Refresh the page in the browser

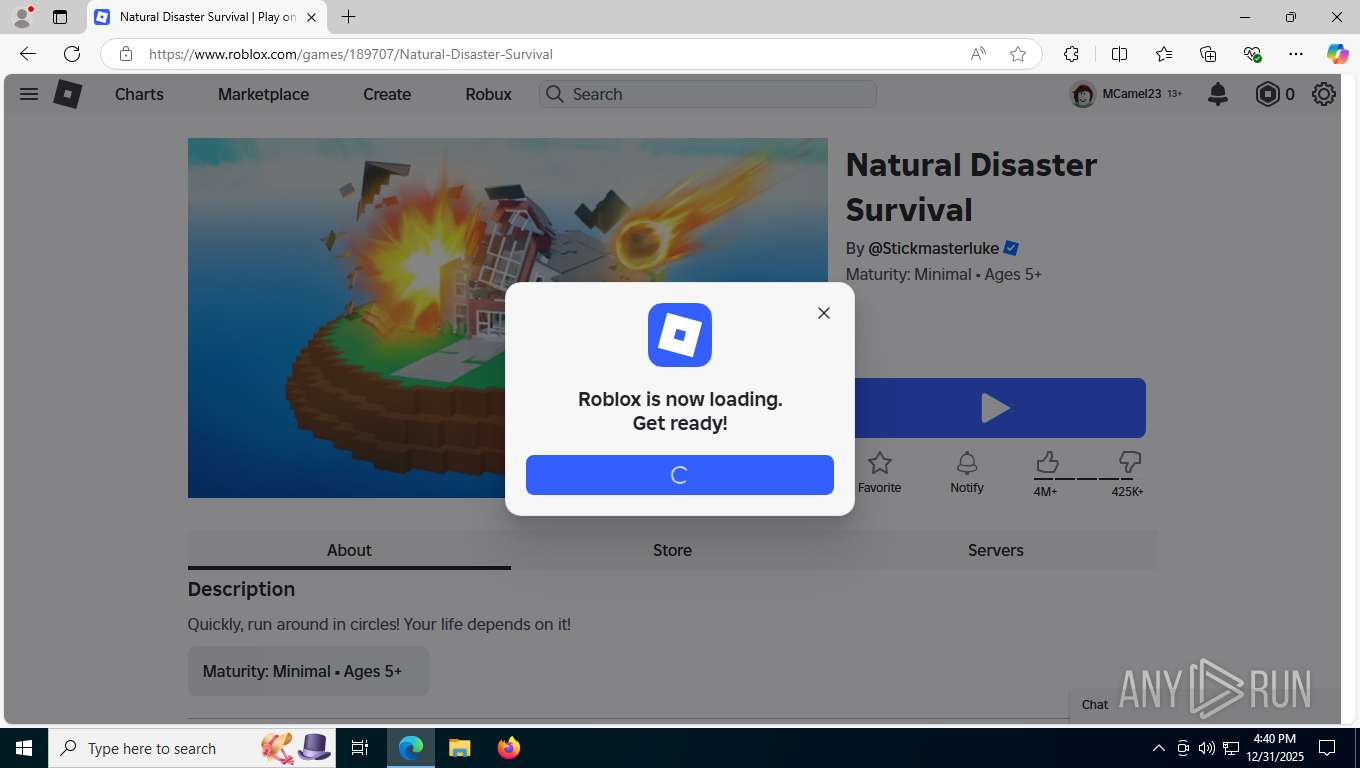[x=72, y=54]
